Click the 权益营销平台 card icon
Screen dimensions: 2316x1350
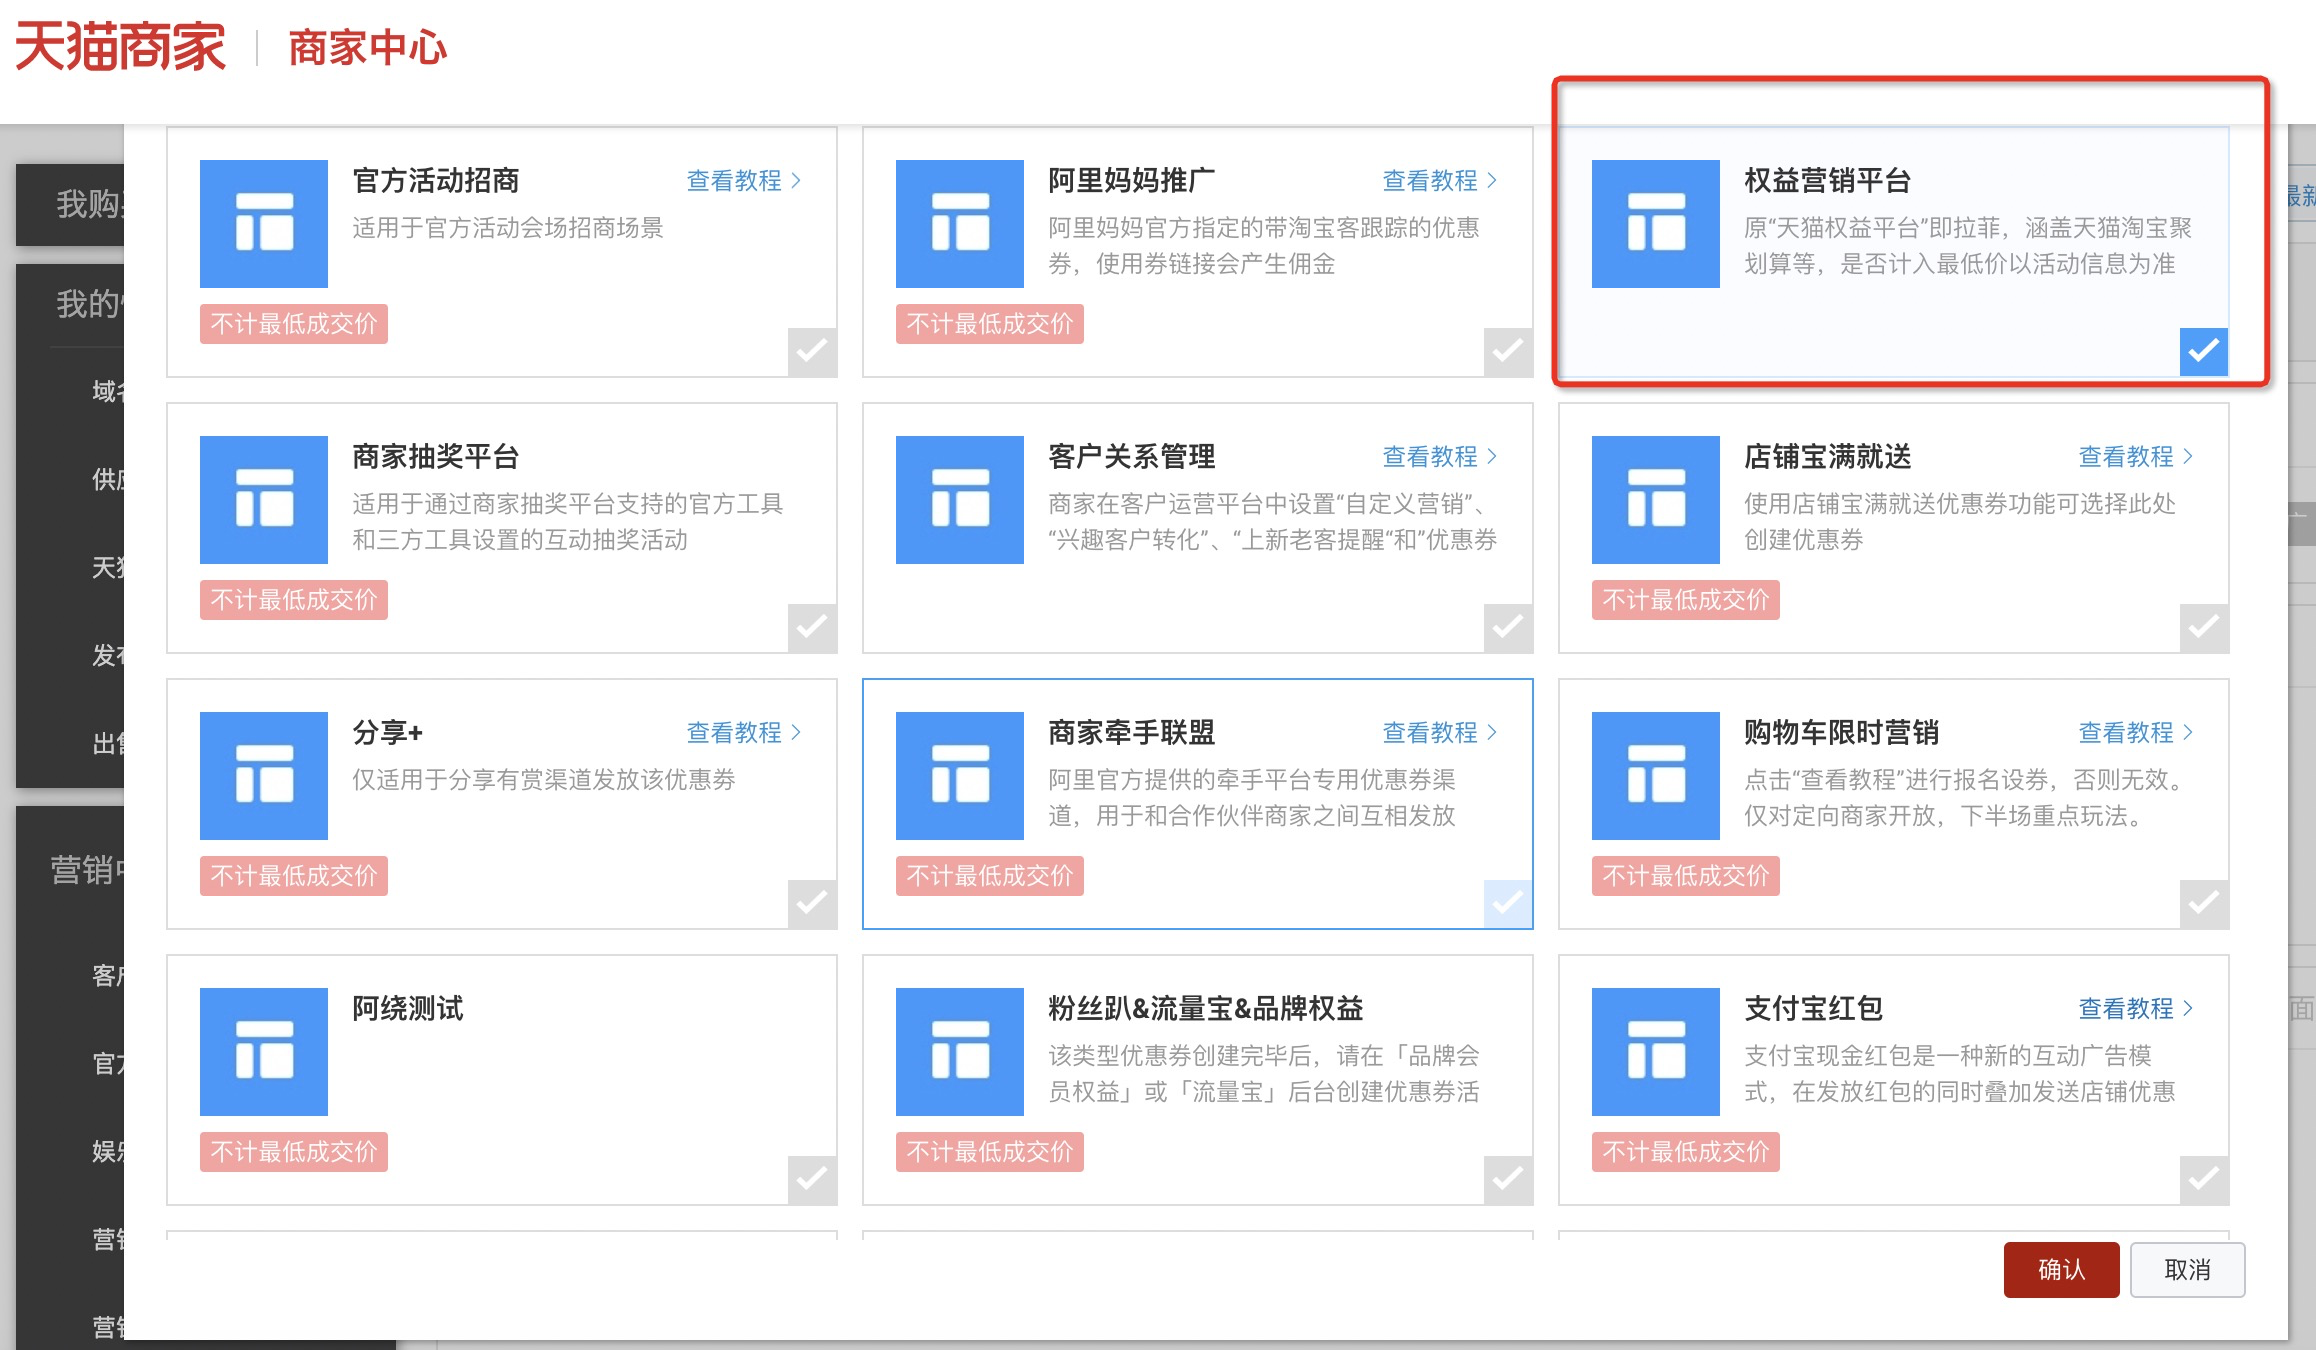click(1656, 224)
